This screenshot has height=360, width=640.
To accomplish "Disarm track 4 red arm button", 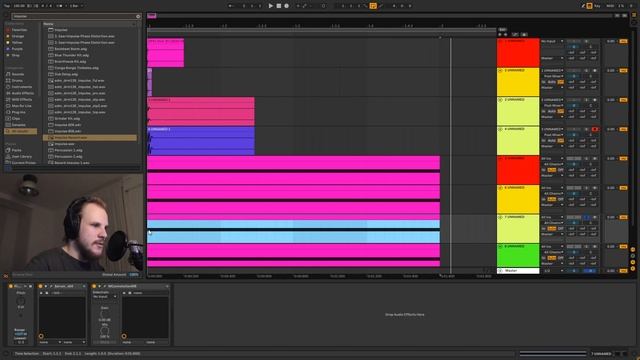I will [x=595, y=129].
